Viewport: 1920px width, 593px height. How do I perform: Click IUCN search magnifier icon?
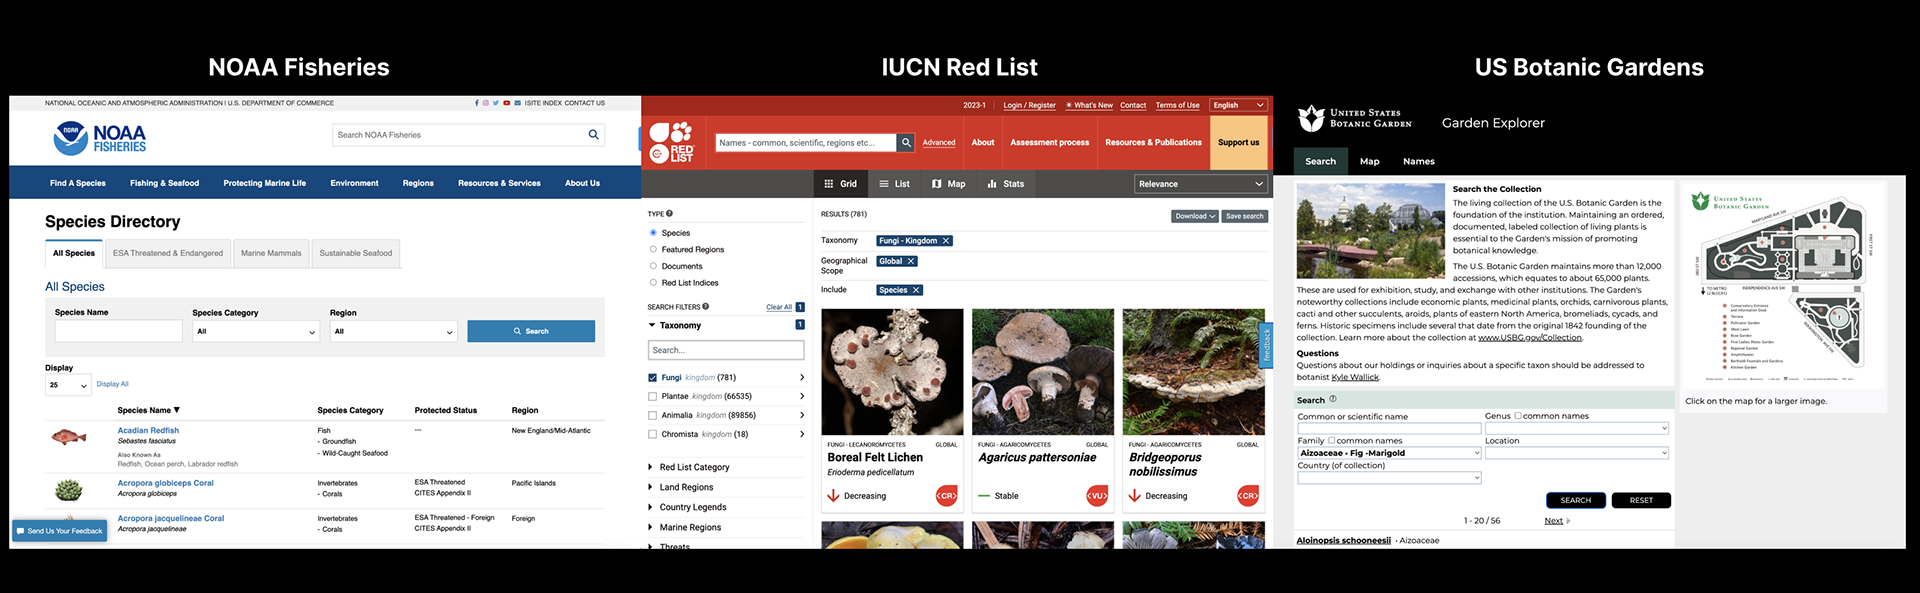(x=906, y=143)
